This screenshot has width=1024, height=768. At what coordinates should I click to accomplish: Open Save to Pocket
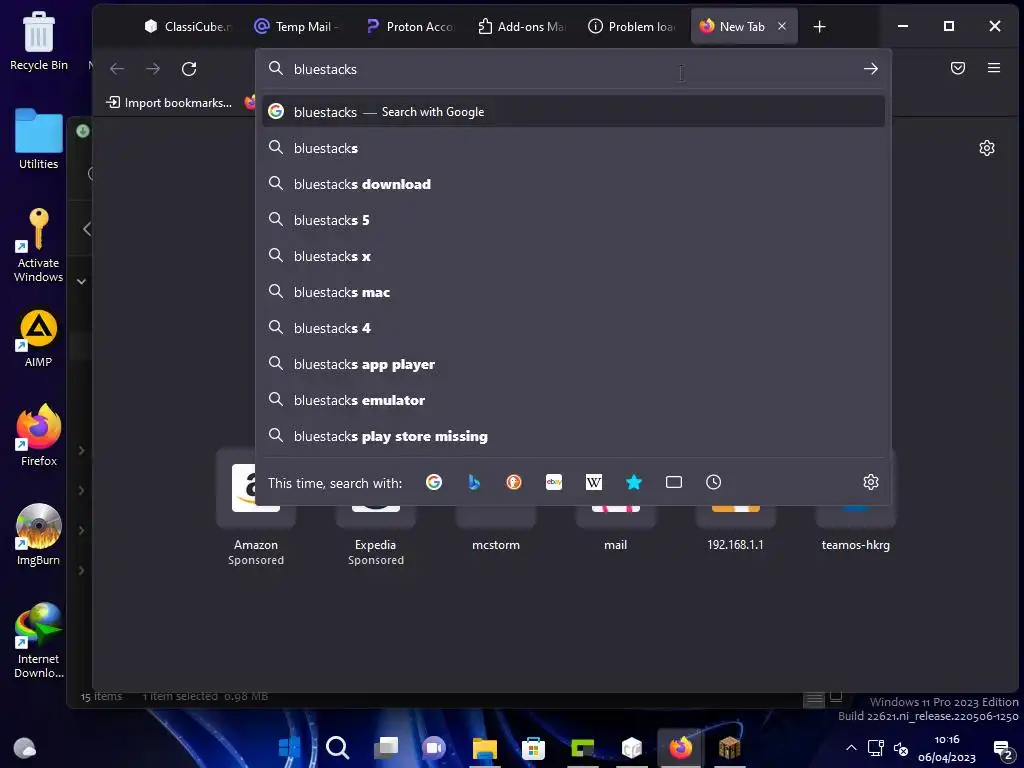point(957,68)
